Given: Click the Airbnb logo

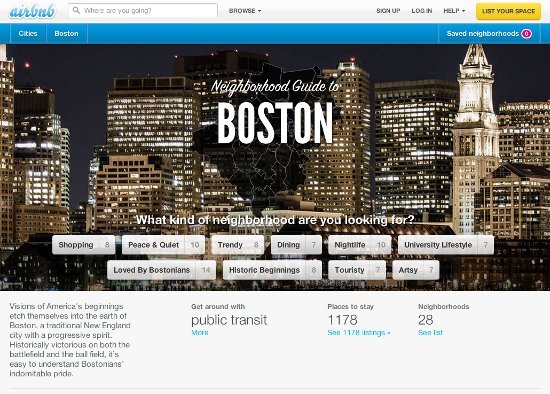Looking at the screenshot, I should point(33,11).
